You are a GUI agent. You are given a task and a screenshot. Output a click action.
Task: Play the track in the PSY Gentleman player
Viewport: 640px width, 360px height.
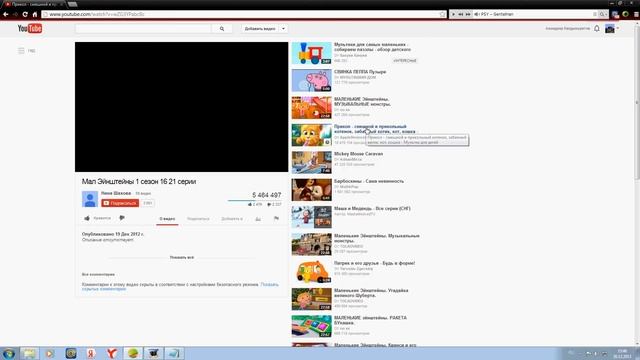click(453, 14)
